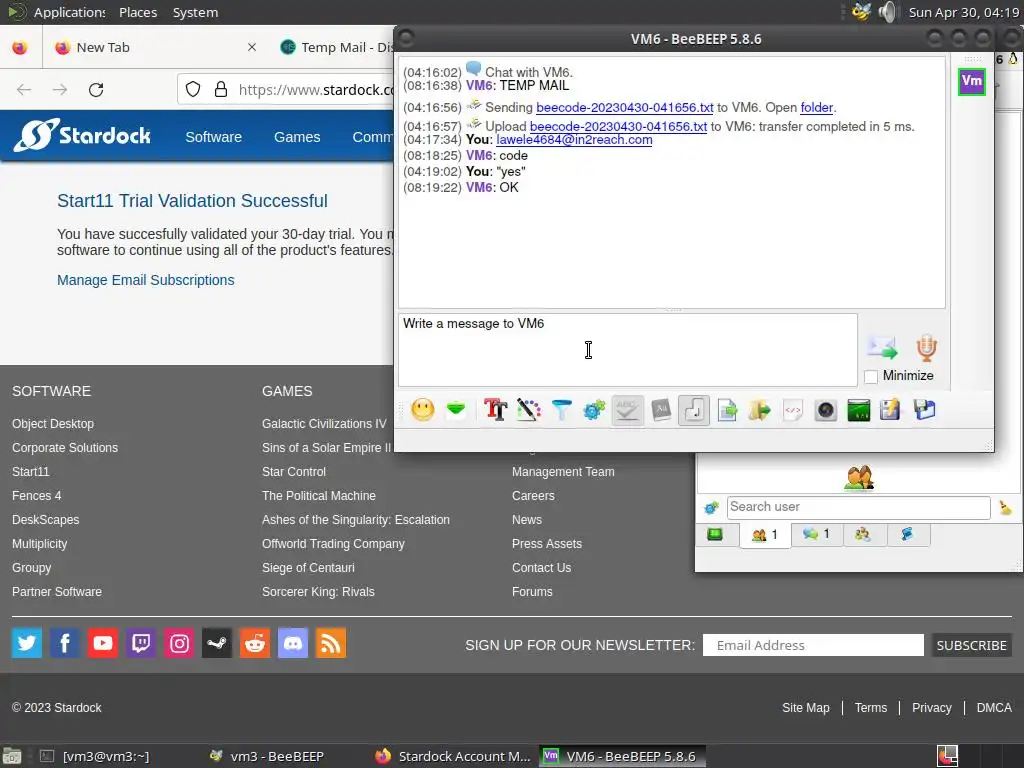
Task: Open the Places menu
Action: pos(138,12)
